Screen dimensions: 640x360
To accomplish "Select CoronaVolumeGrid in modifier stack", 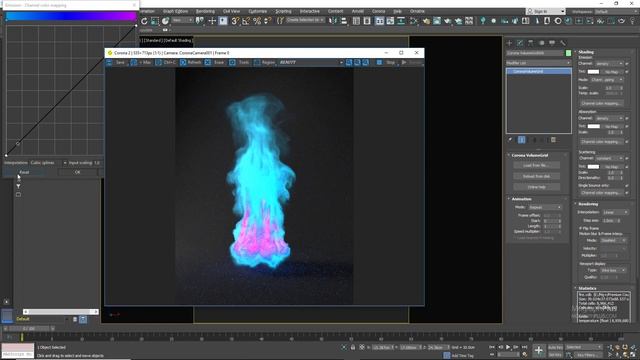I will click(539, 71).
